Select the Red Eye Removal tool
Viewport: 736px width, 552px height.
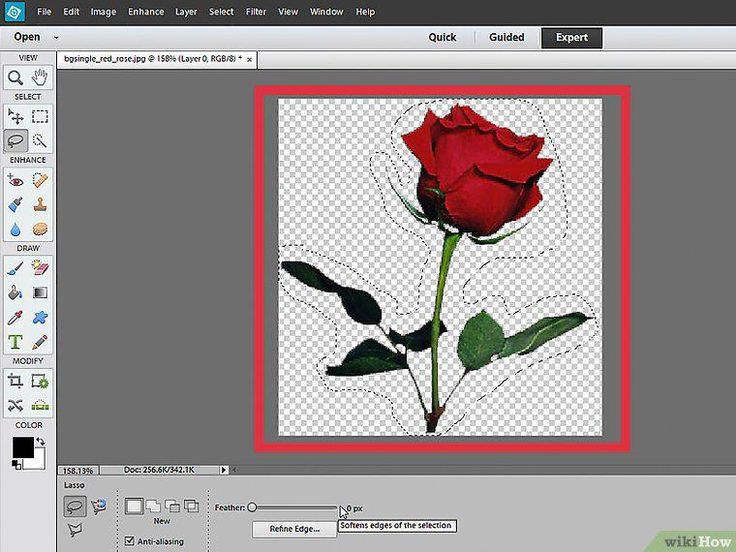point(16,180)
